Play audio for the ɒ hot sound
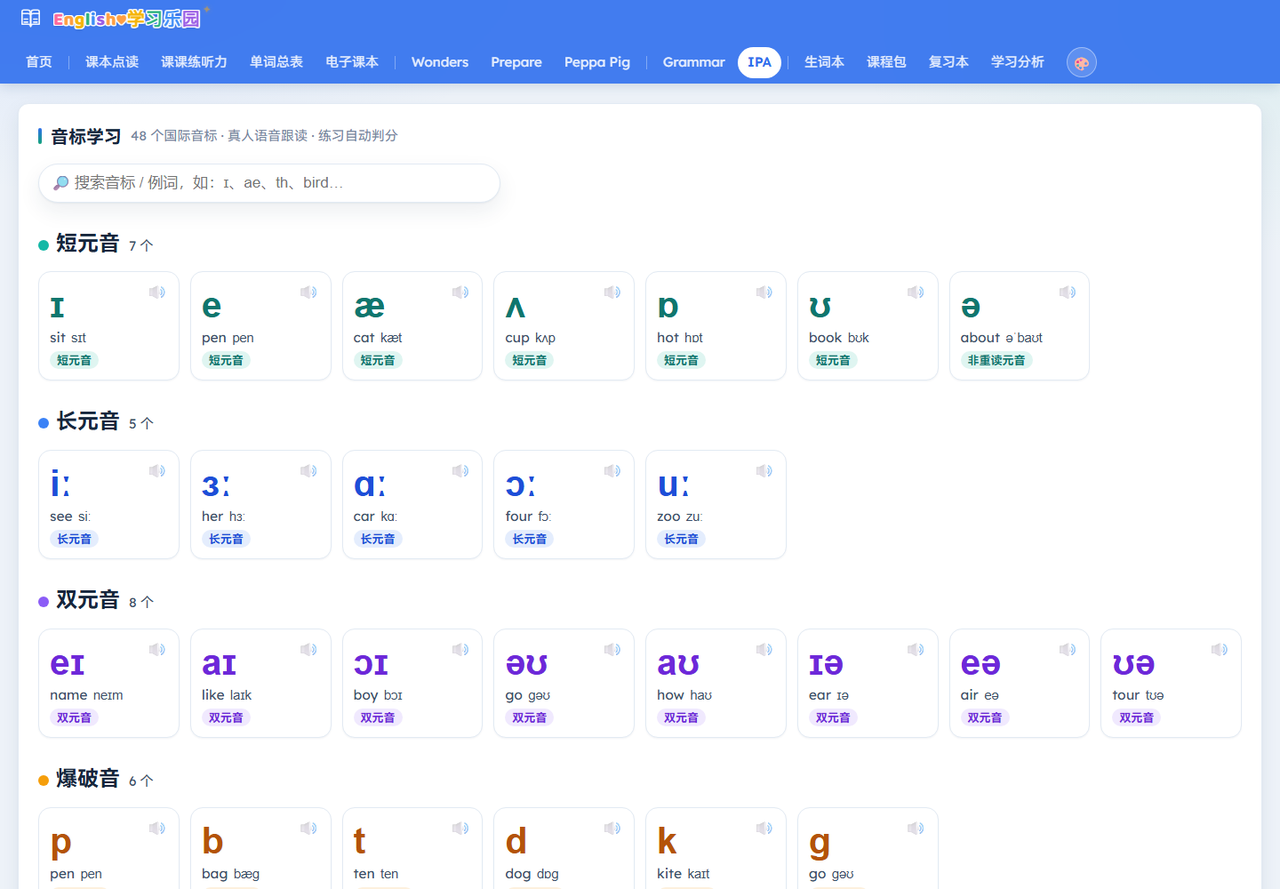This screenshot has height=889, width=1280. point(764,292)
